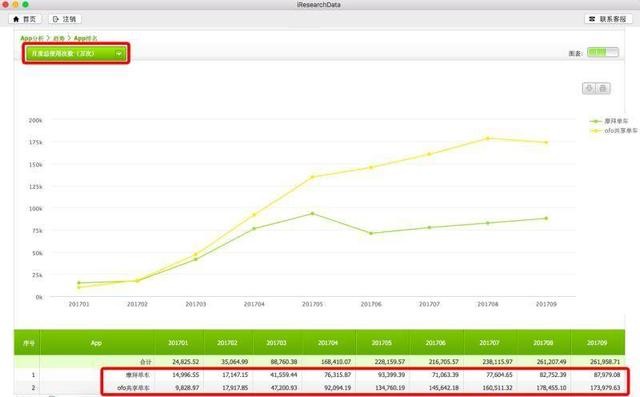
Task: Click 摩拜 green line point at 201706
Action: pyautogui.click(x=371, y=233)
